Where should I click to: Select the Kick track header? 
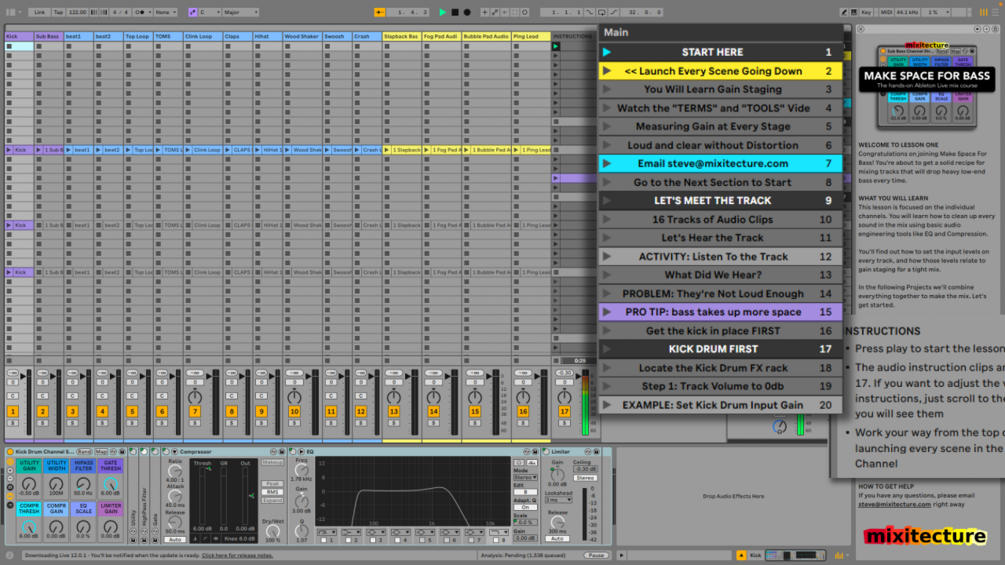point(19,37)
